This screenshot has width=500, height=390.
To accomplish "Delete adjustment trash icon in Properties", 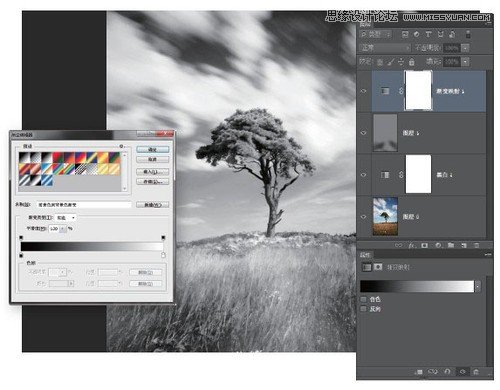I will [x=476, y=371].
